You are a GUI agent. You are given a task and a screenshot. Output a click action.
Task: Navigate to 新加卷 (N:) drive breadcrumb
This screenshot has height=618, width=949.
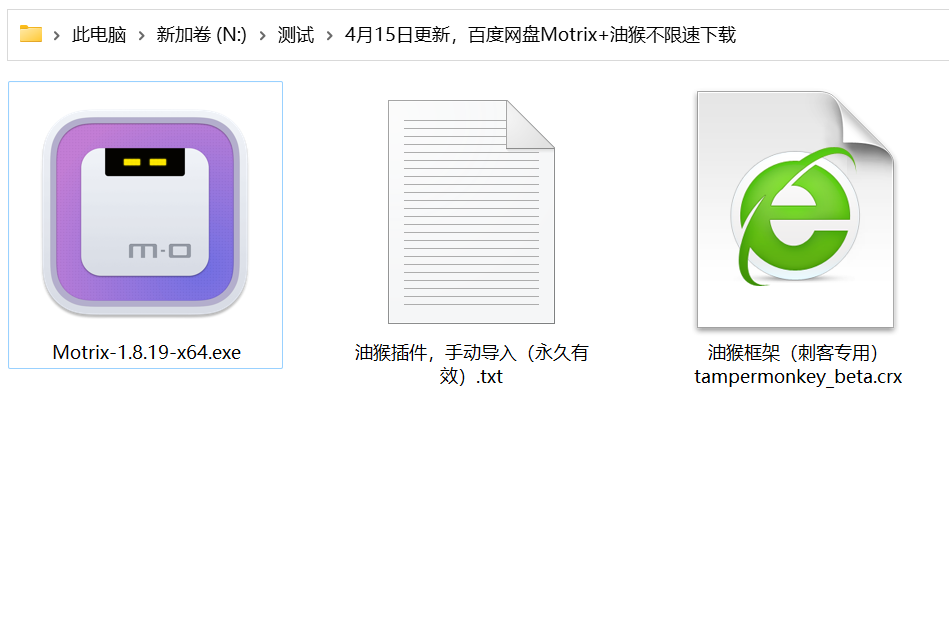202,35
